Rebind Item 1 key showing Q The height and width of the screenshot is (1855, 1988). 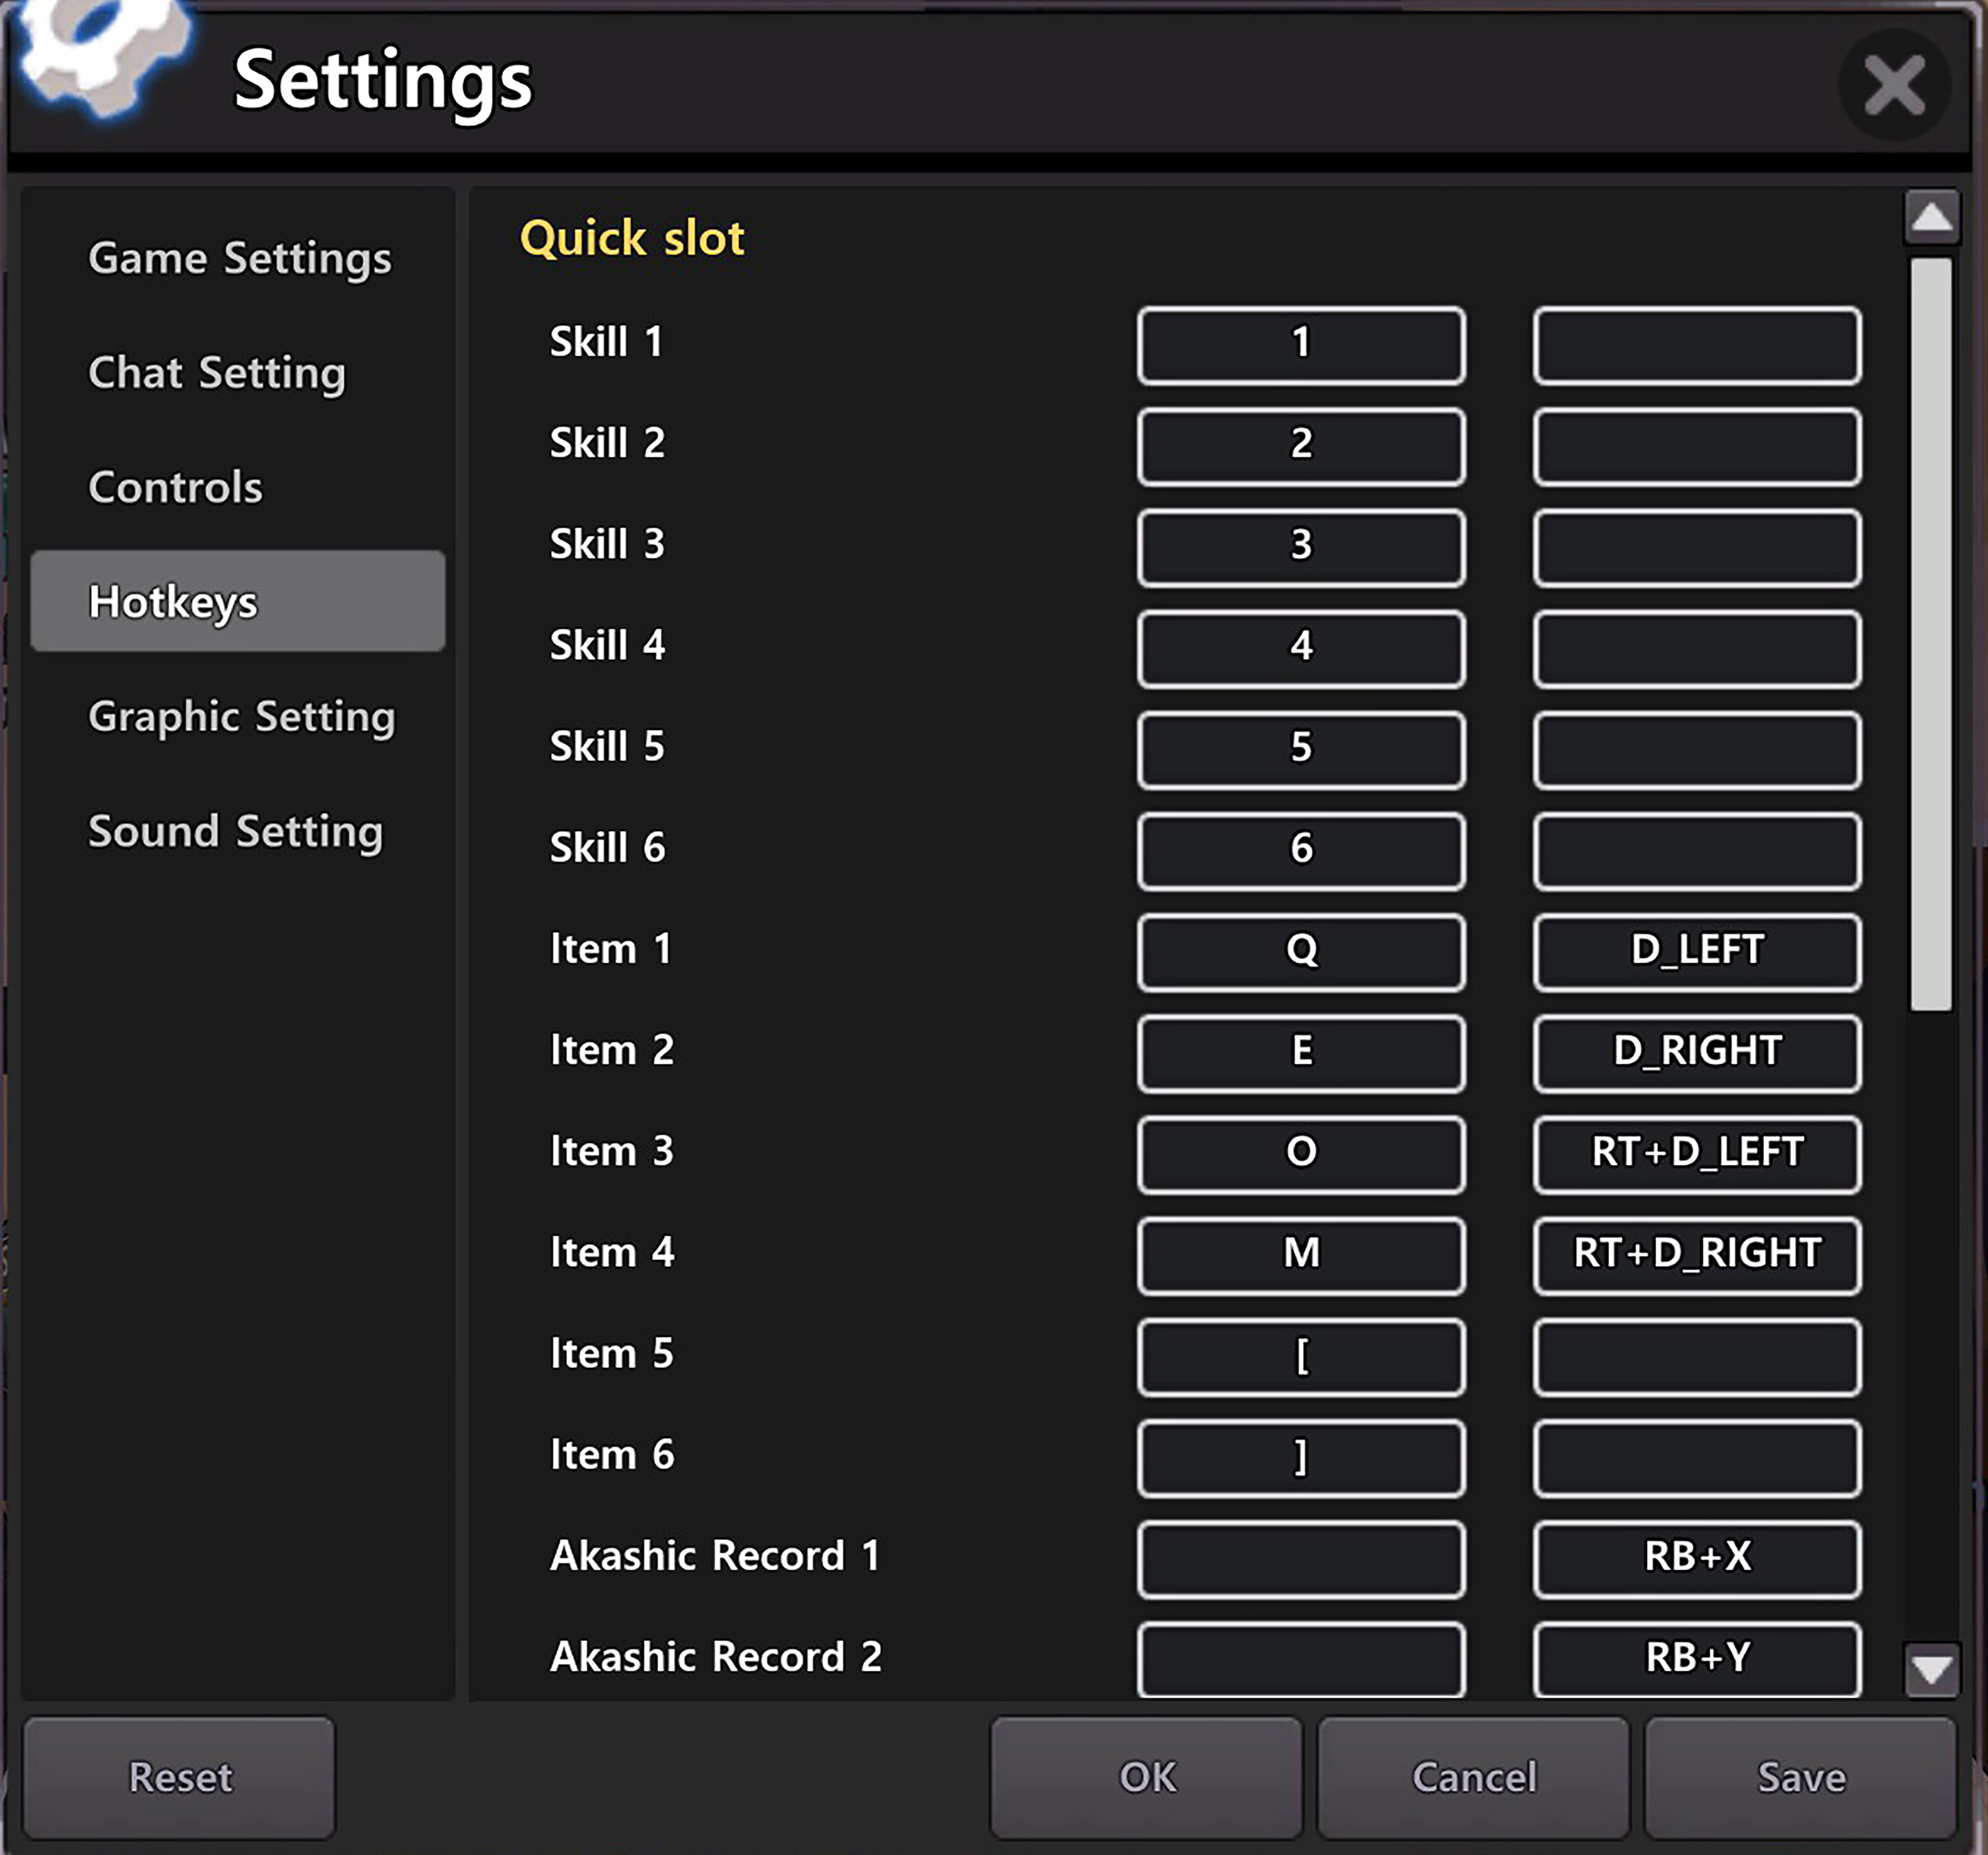coord(1300,951)
